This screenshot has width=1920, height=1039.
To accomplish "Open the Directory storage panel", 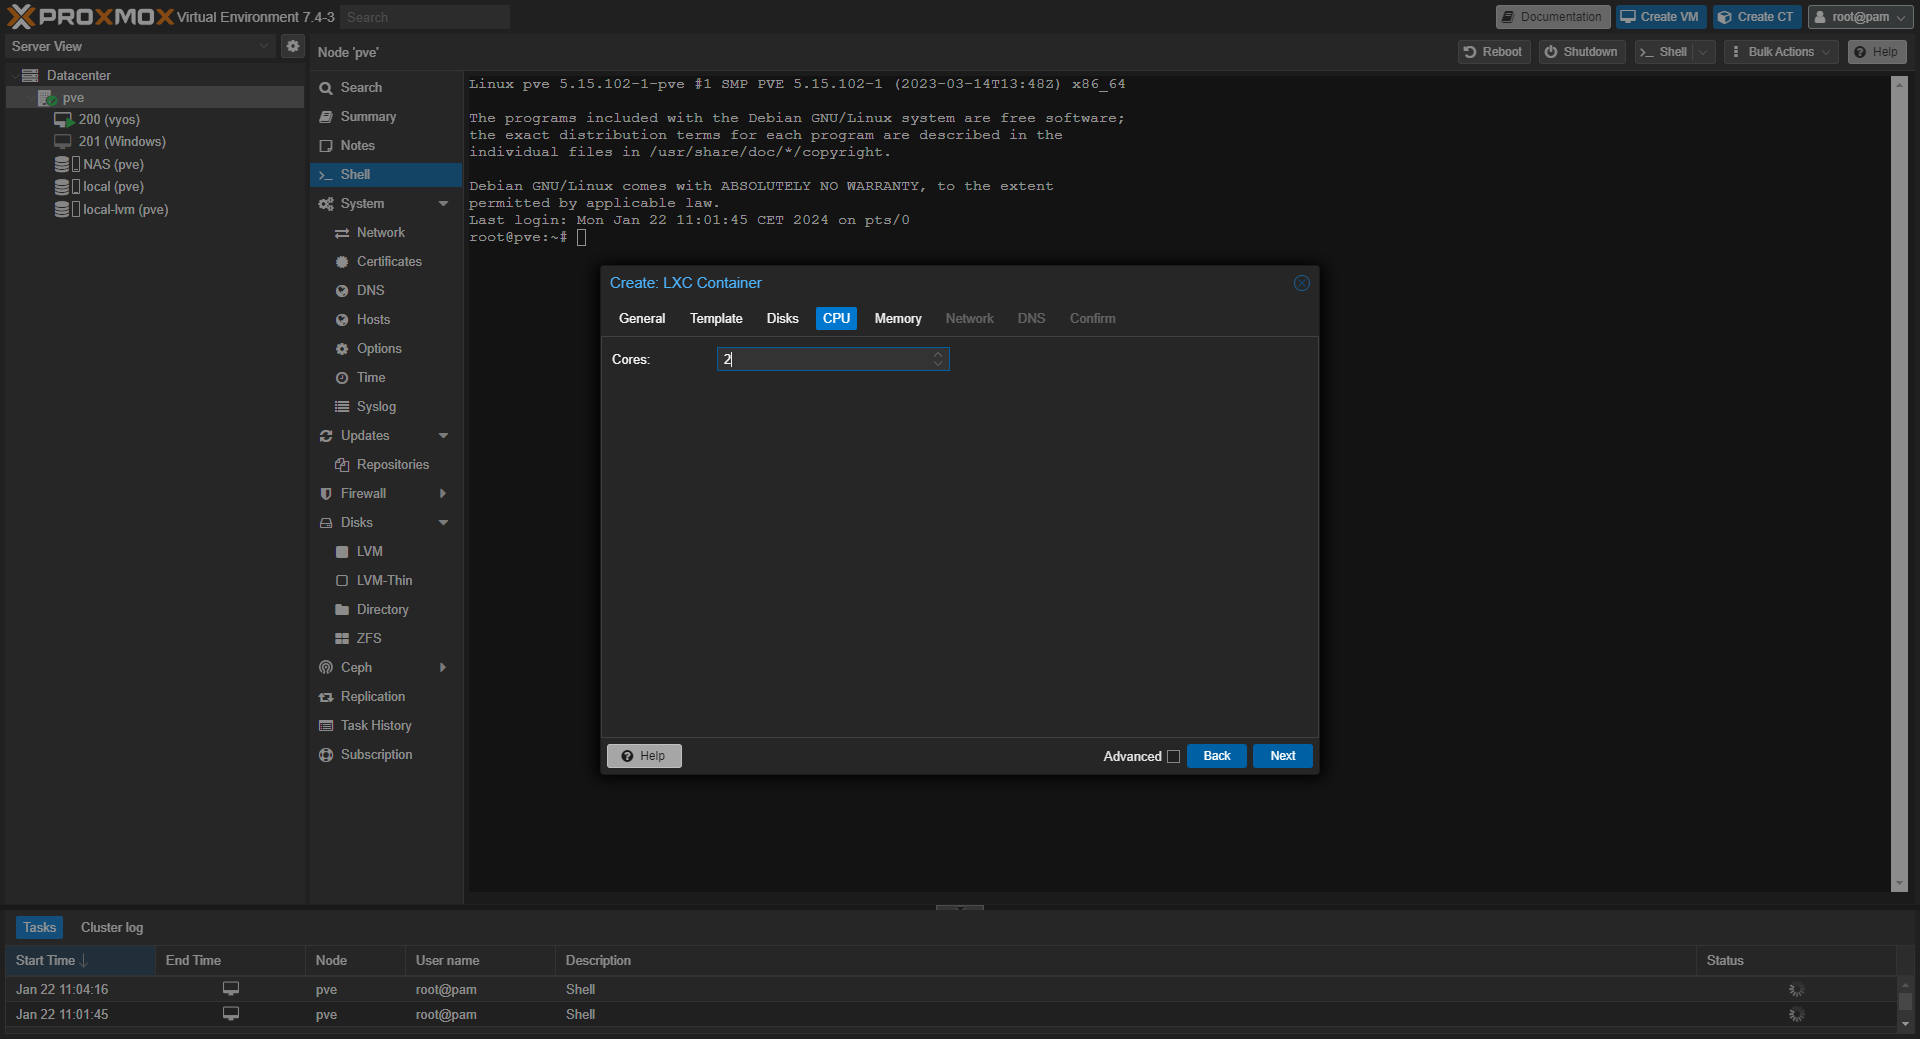I will [386, 609].
